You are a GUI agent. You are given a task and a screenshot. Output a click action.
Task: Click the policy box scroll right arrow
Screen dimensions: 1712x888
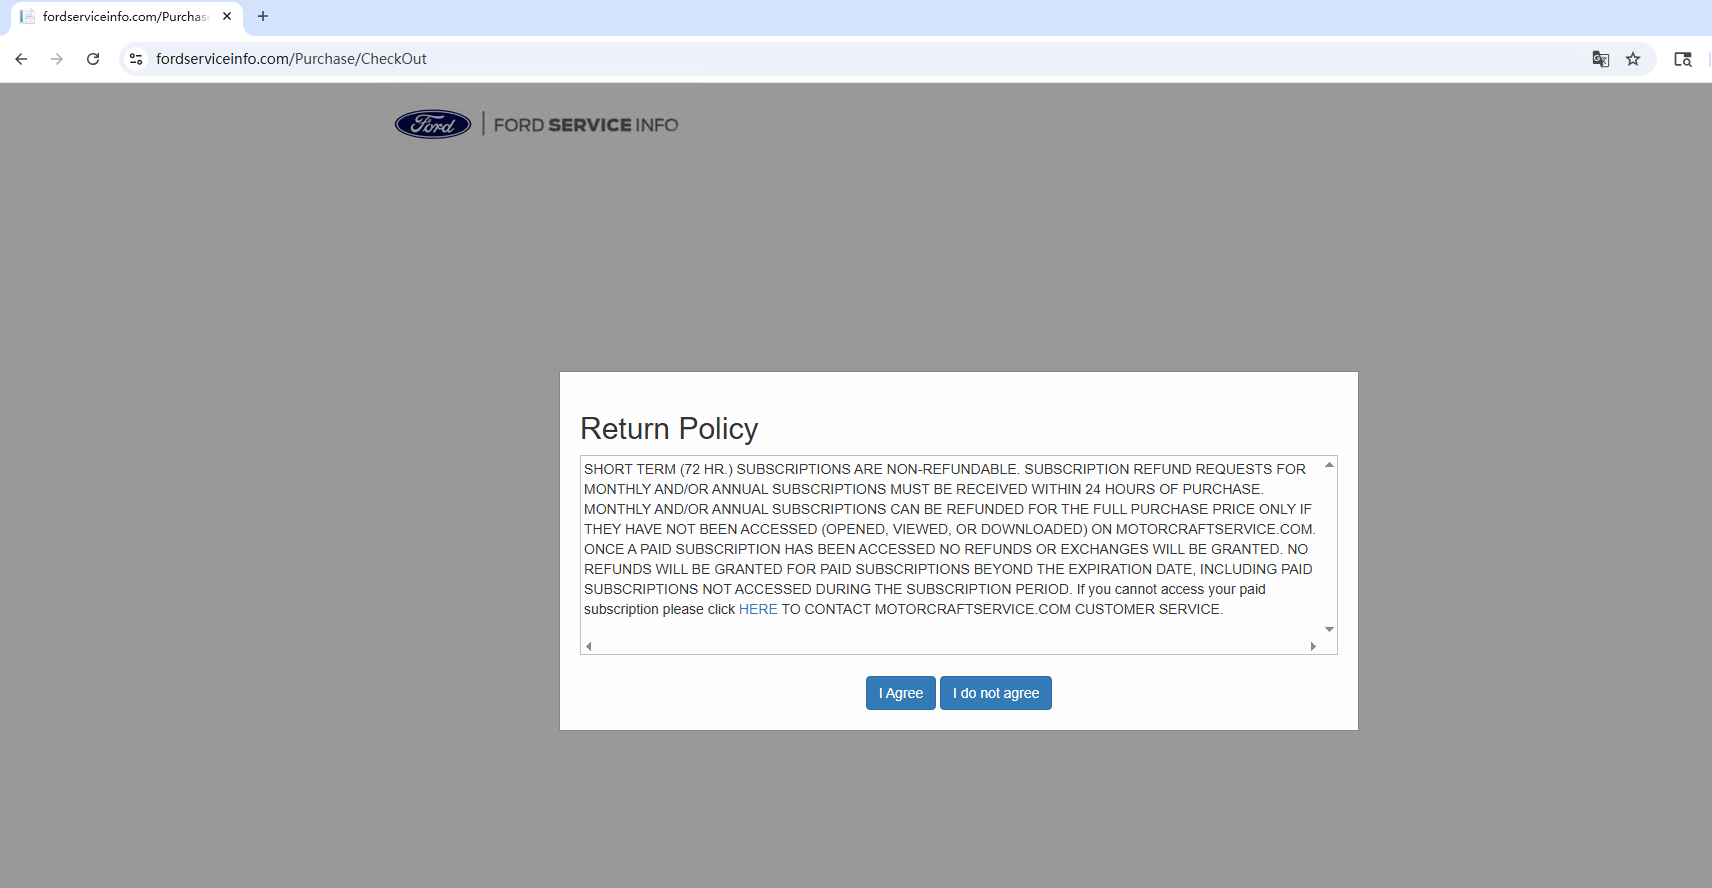[1313, 646]
